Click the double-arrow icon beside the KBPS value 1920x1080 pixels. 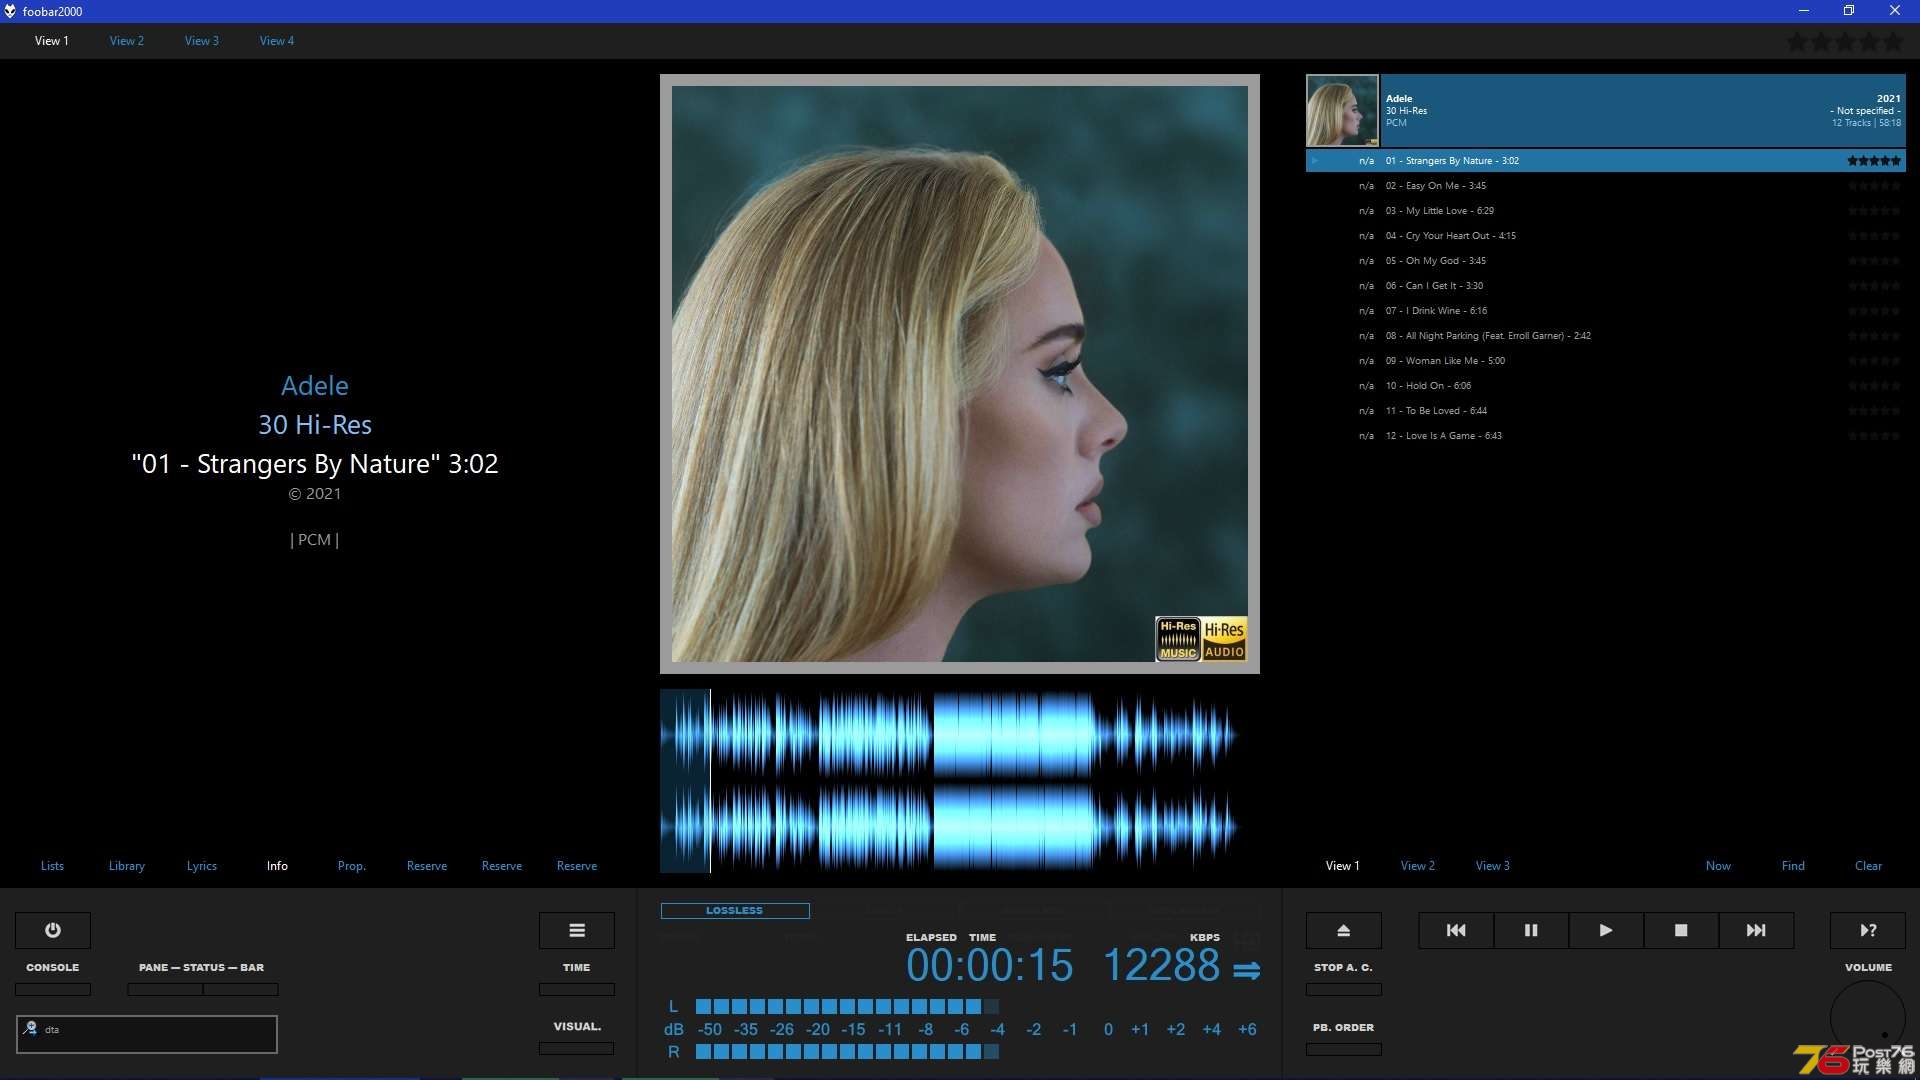point(1247,970)
